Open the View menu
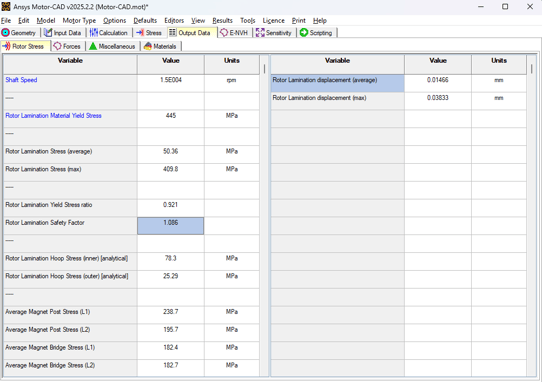Image resolution: width=542 pixels, height=382 pixels. [198, 21]
